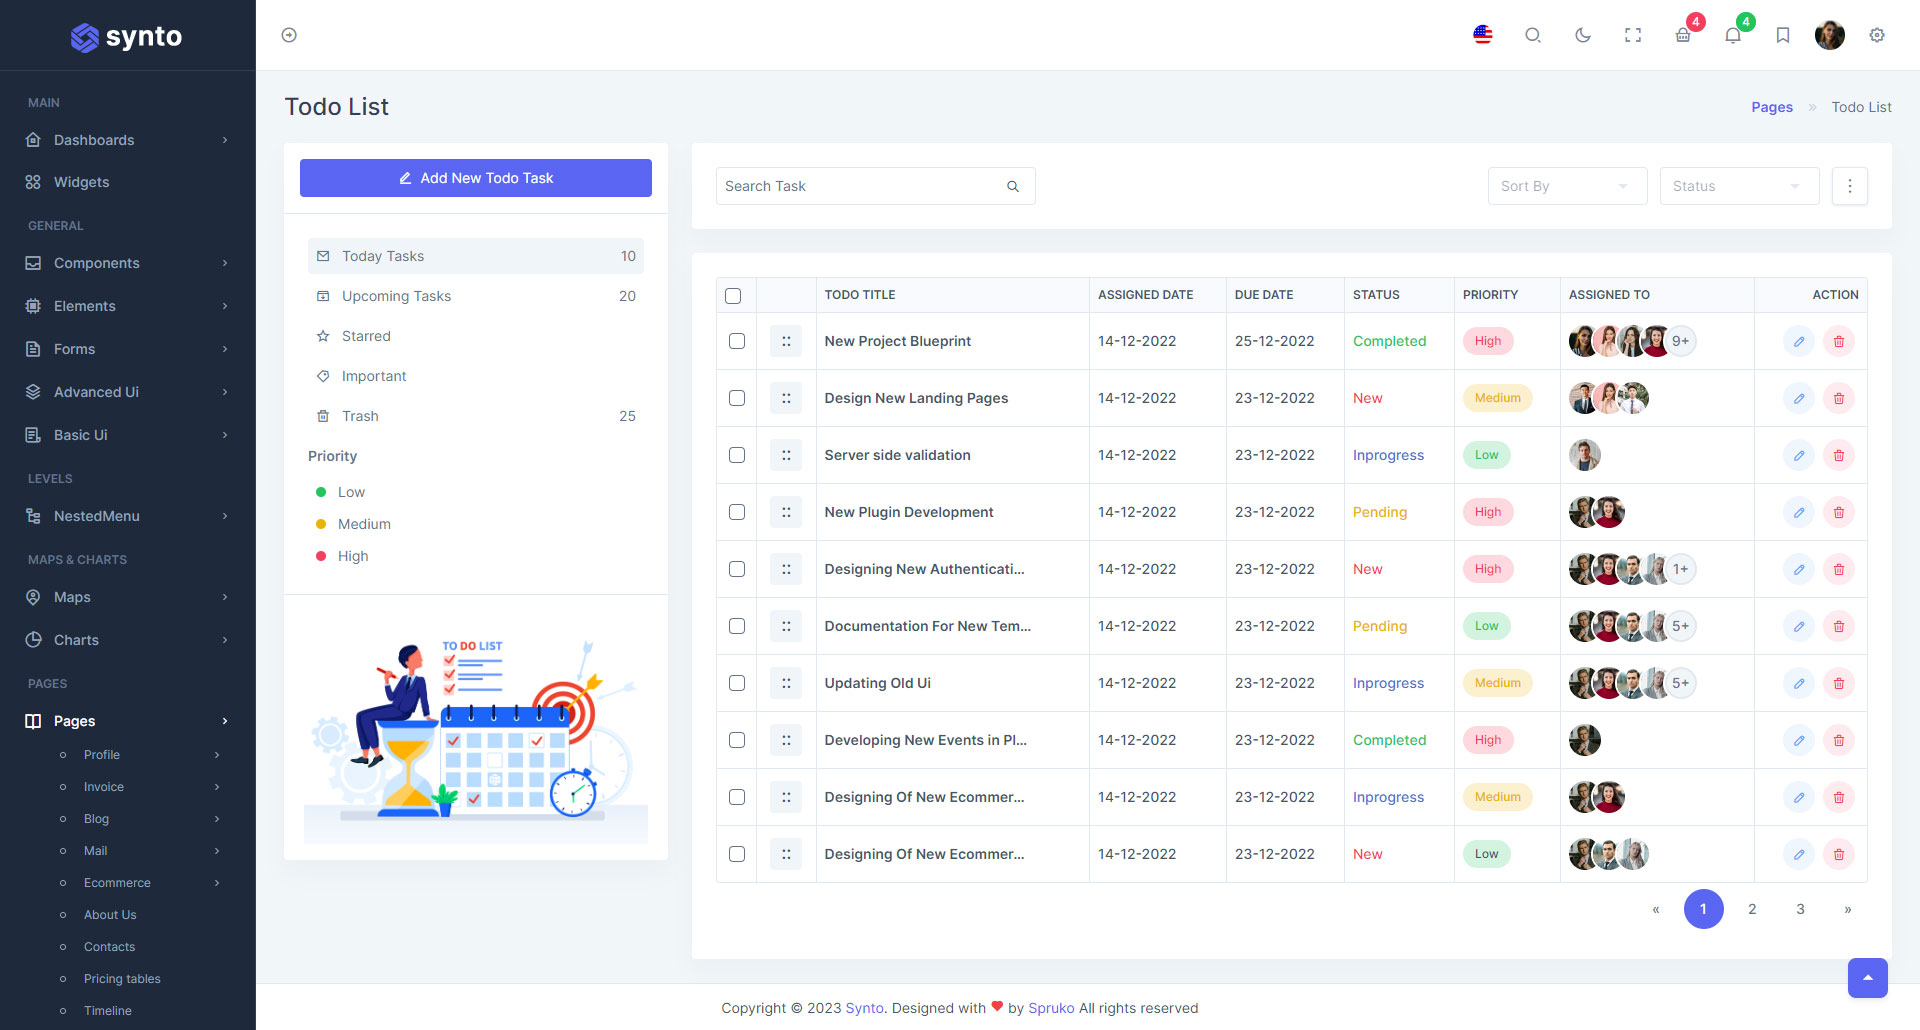Check the box for New Plugin Development
Viewport: 1920px width, 1030px height.
(737, 512)
